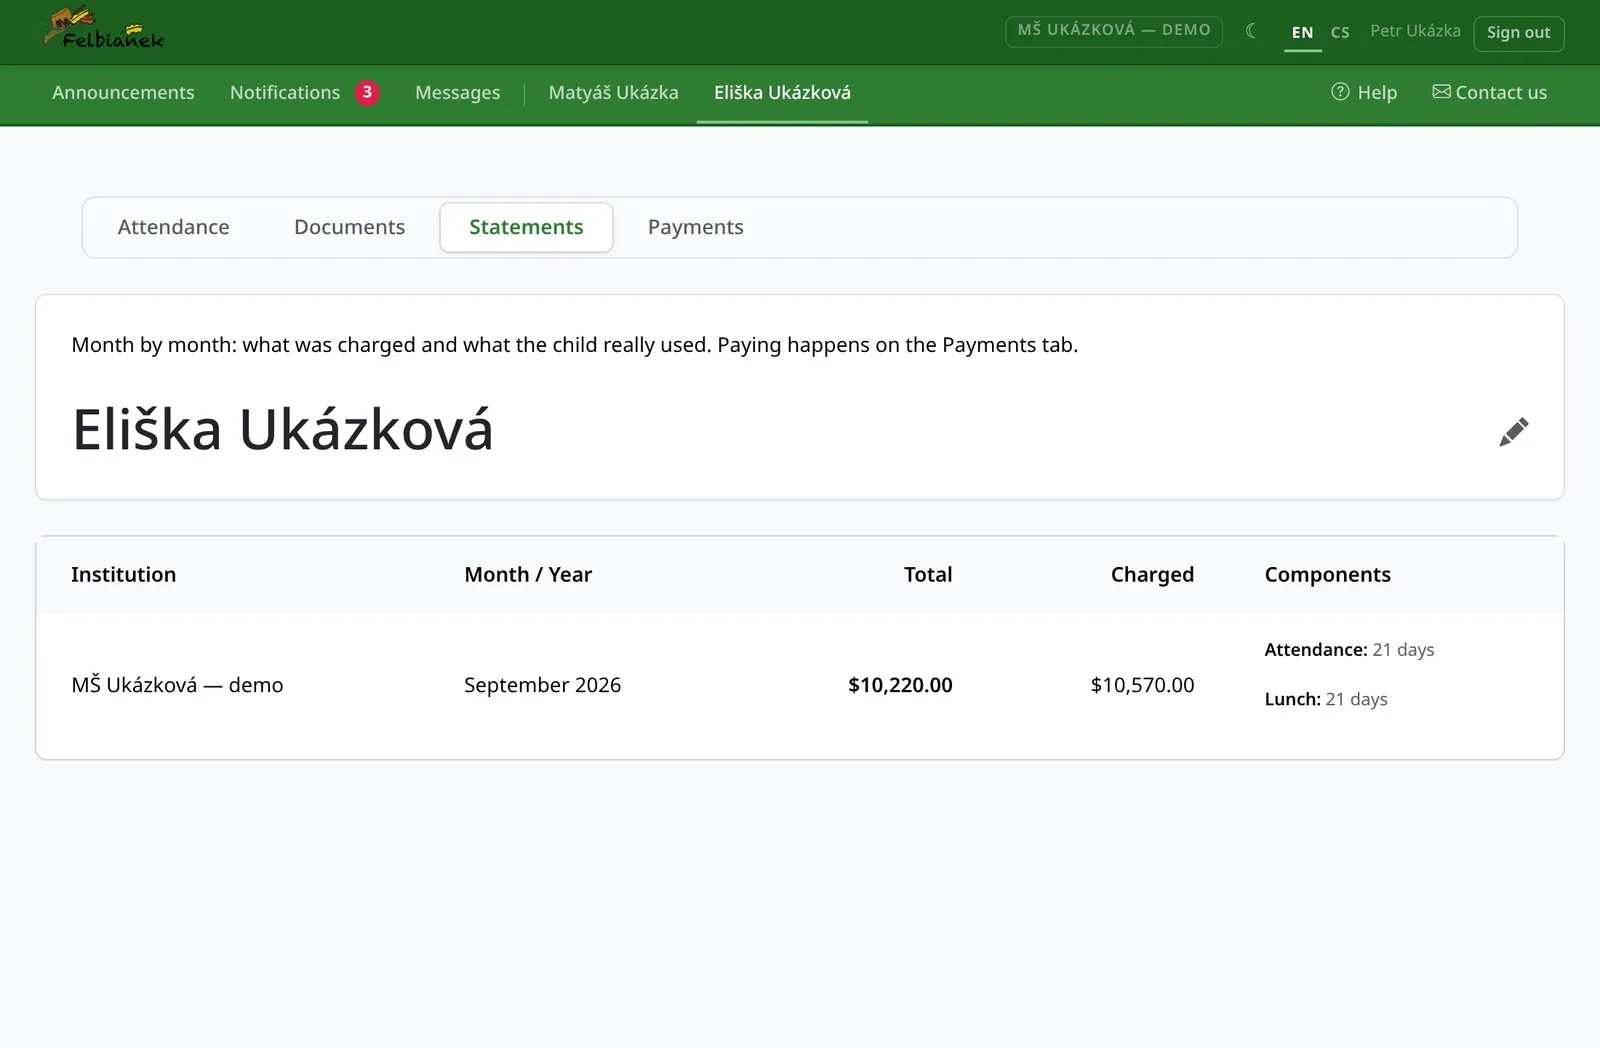
Task: Click the MŠ UKÁZKOVÁ — DEMO badge
Action: [1113, 30]
